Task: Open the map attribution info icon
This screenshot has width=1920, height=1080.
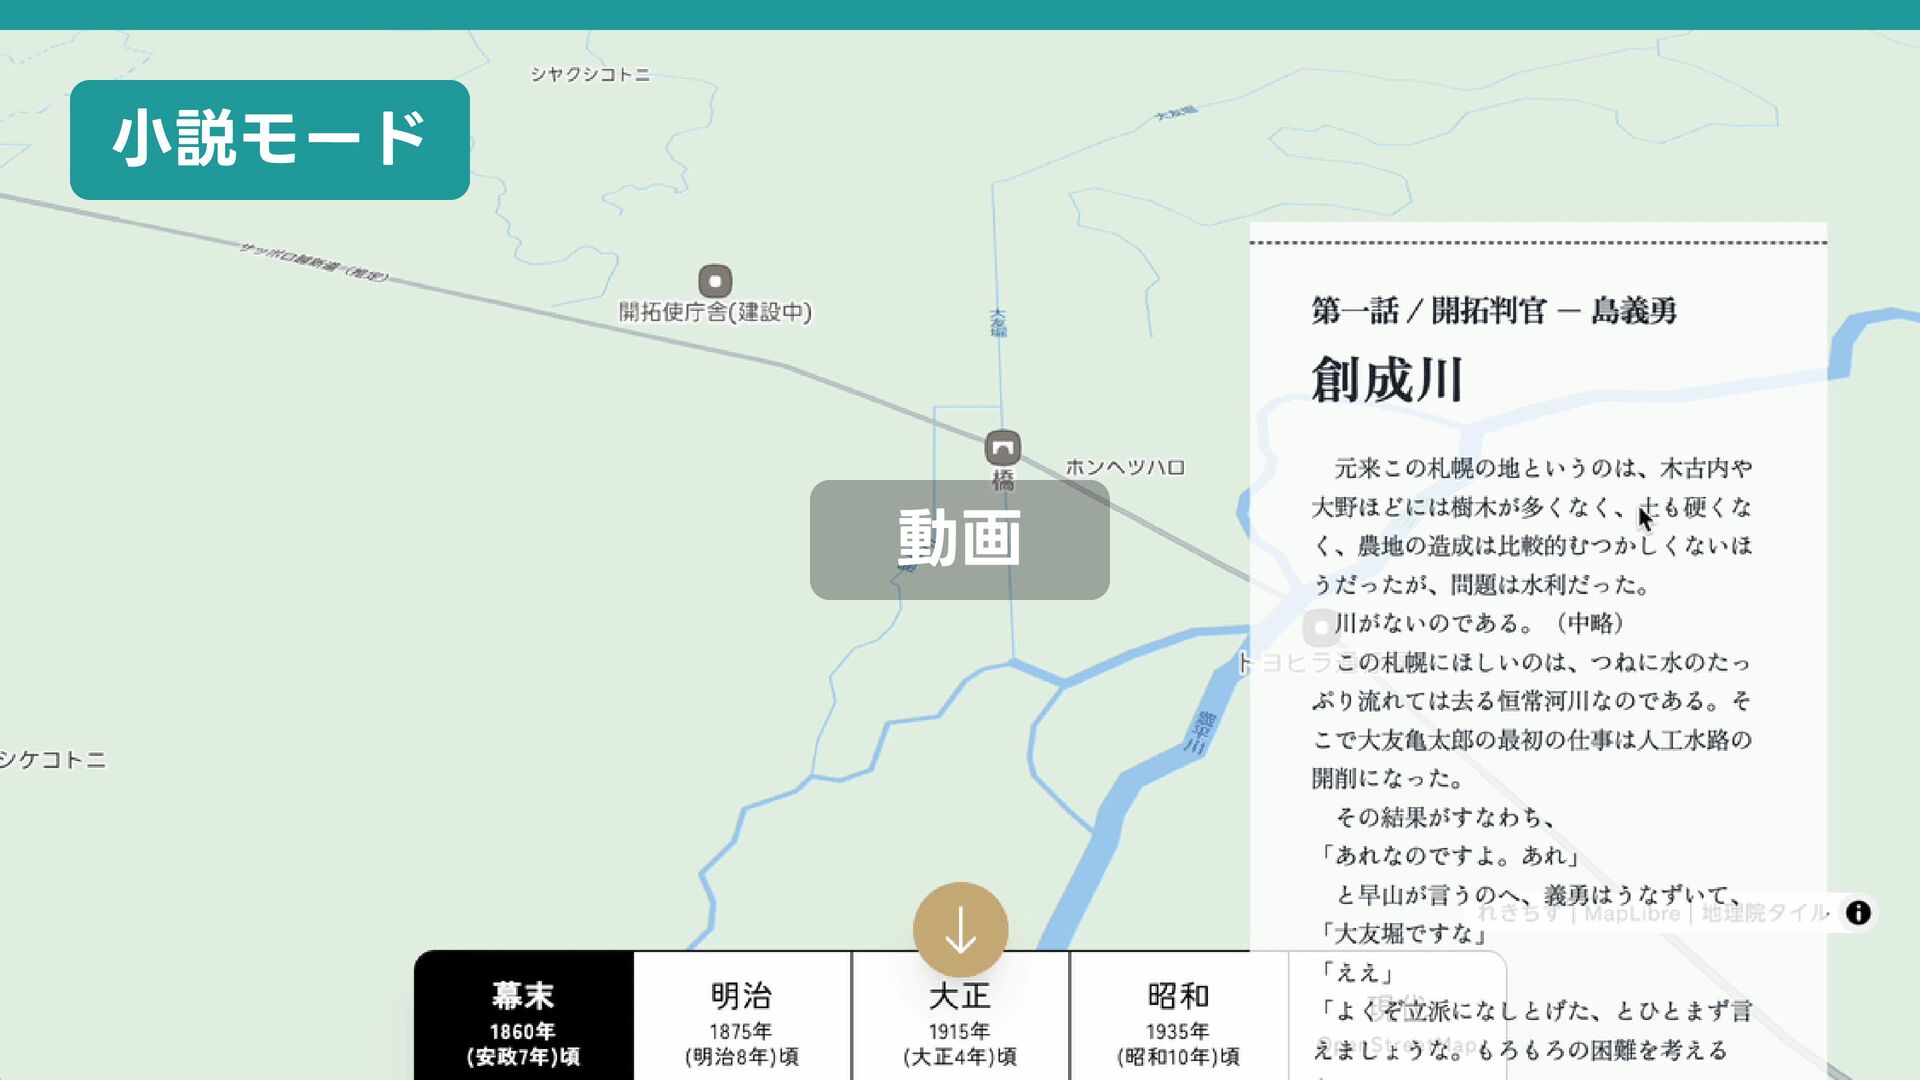Action: (x=1858, y=913)
